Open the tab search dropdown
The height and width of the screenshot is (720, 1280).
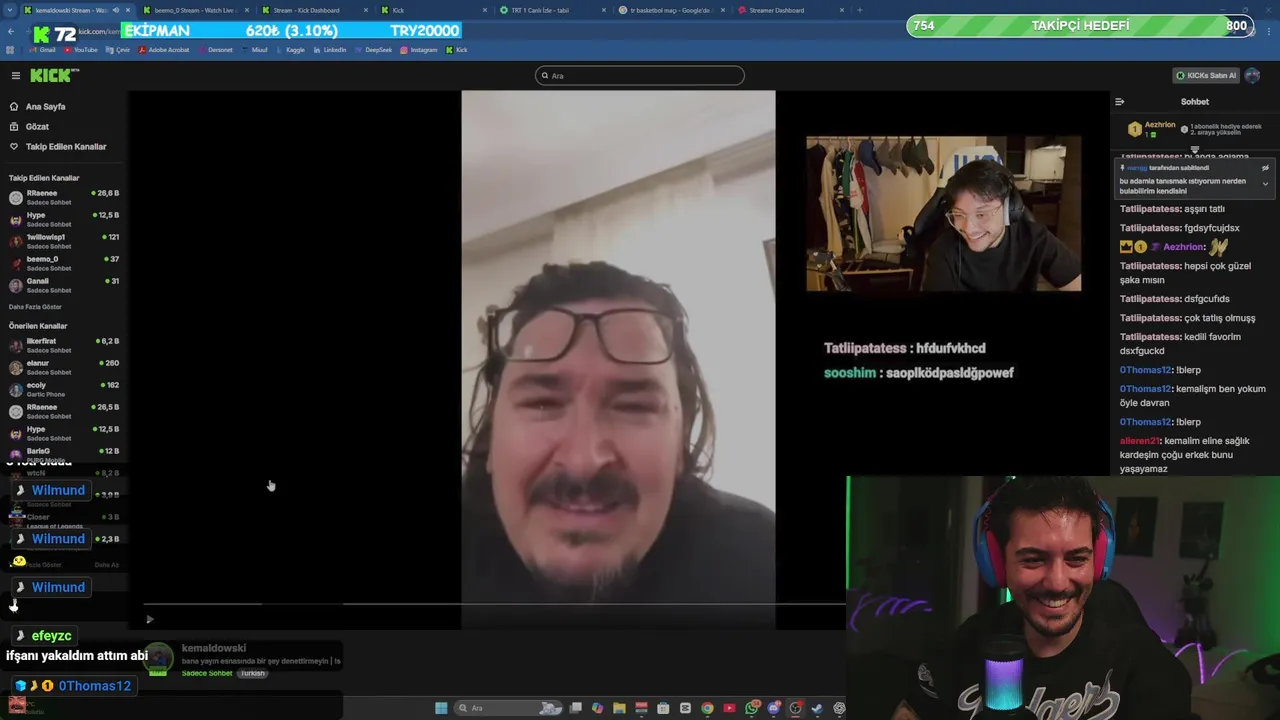(x=10, y=10)
